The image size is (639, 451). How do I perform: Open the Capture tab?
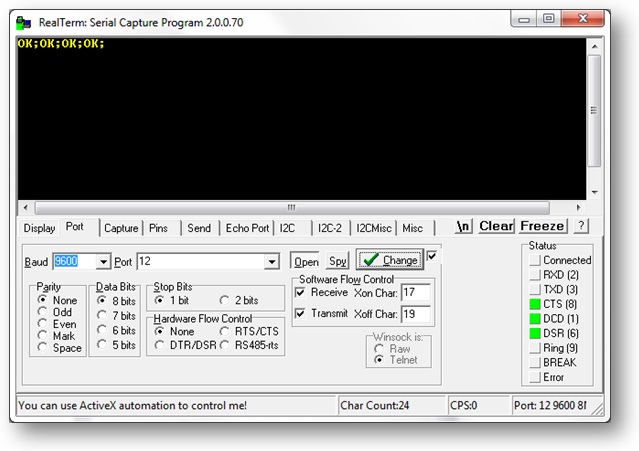coord(121,228)
